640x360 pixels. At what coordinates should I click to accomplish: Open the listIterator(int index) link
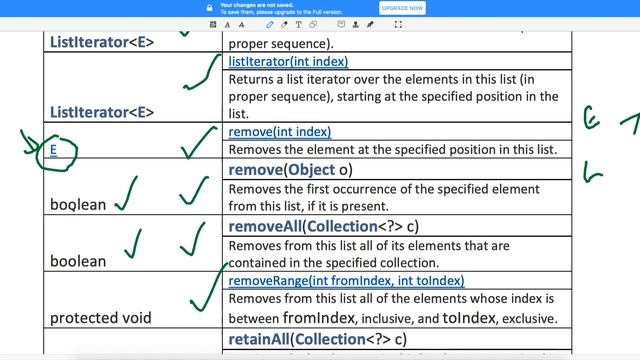point(288,62)
